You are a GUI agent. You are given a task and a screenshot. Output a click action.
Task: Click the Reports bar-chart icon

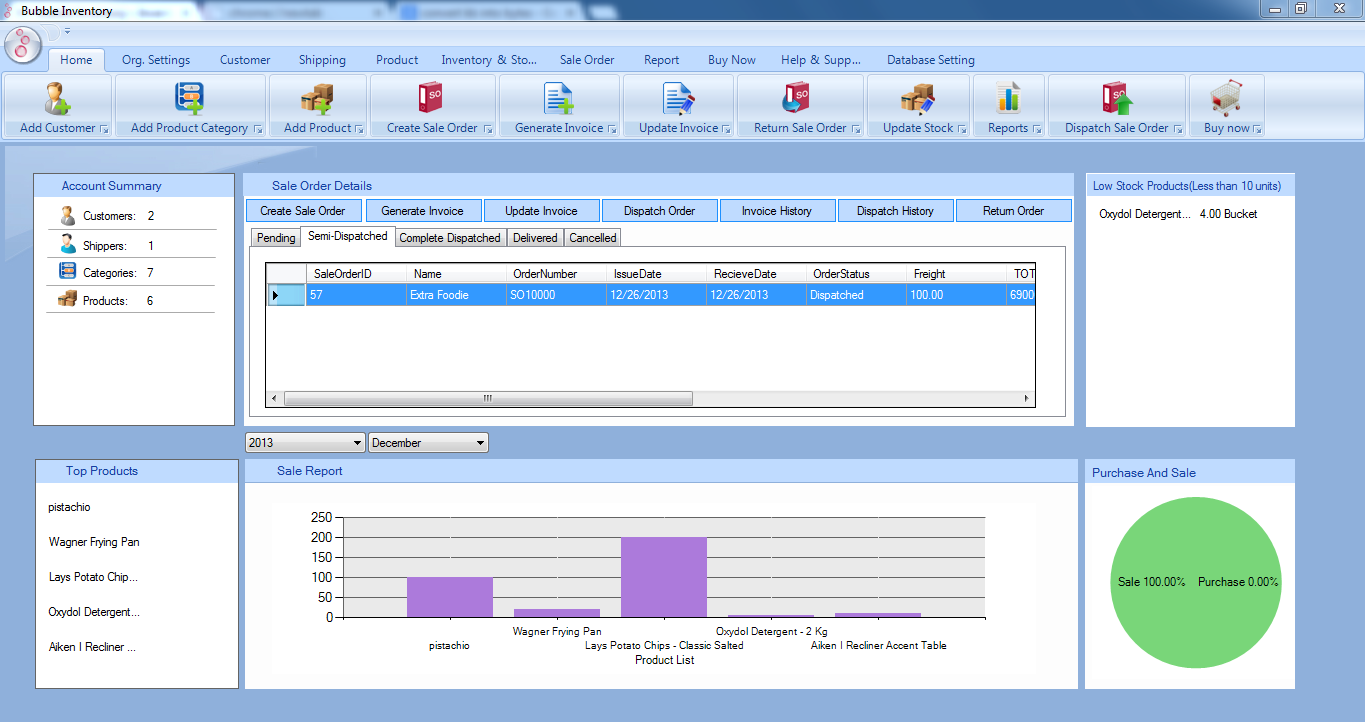[1008, 99]
